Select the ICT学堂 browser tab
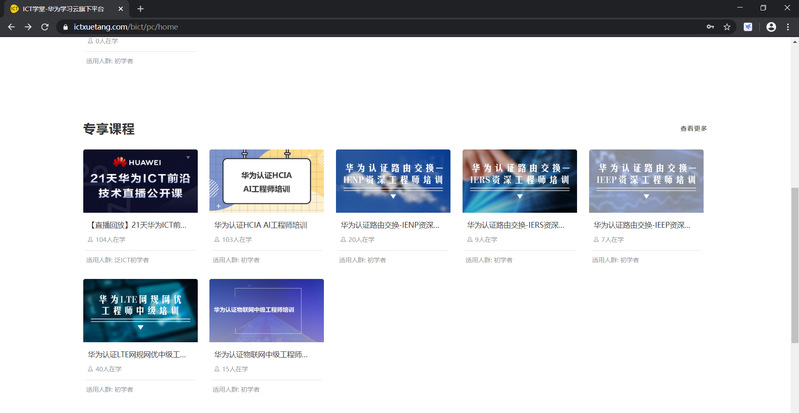Screen dimensions: 799x413 66,9
